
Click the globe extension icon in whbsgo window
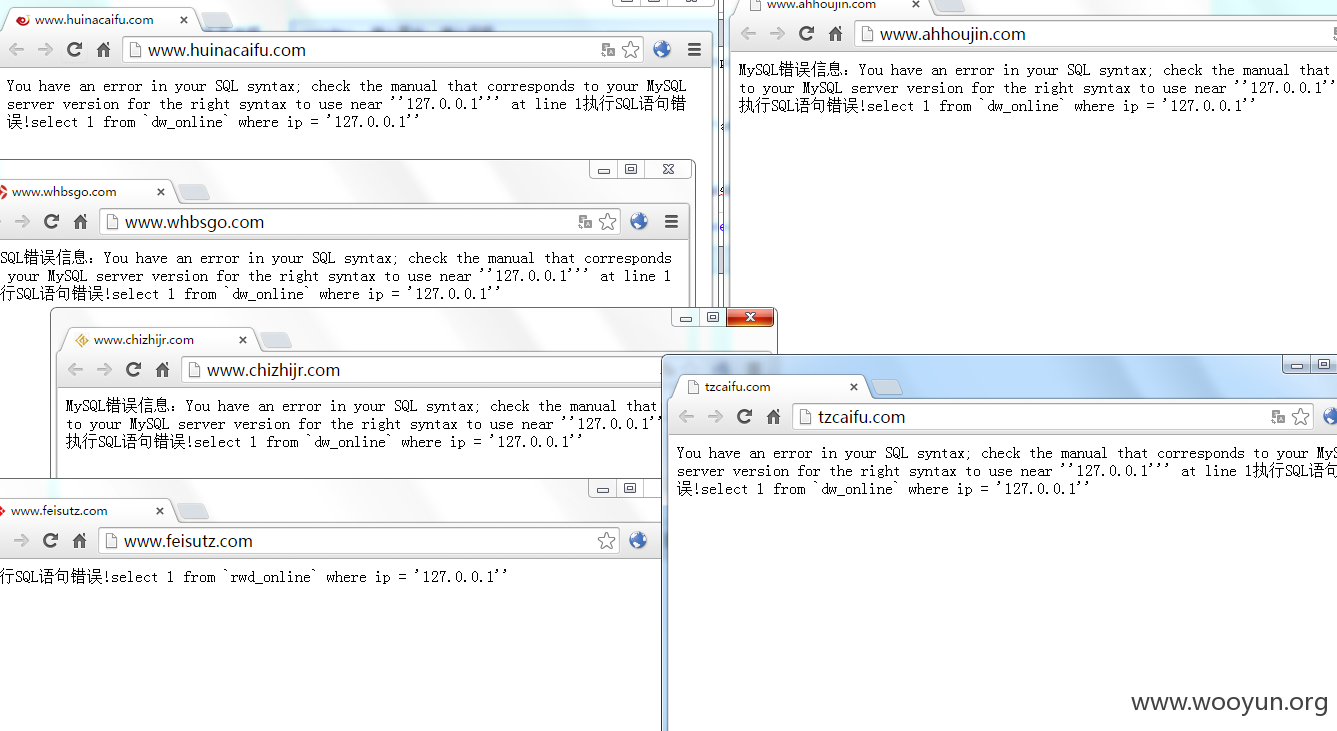pos(639,222)
